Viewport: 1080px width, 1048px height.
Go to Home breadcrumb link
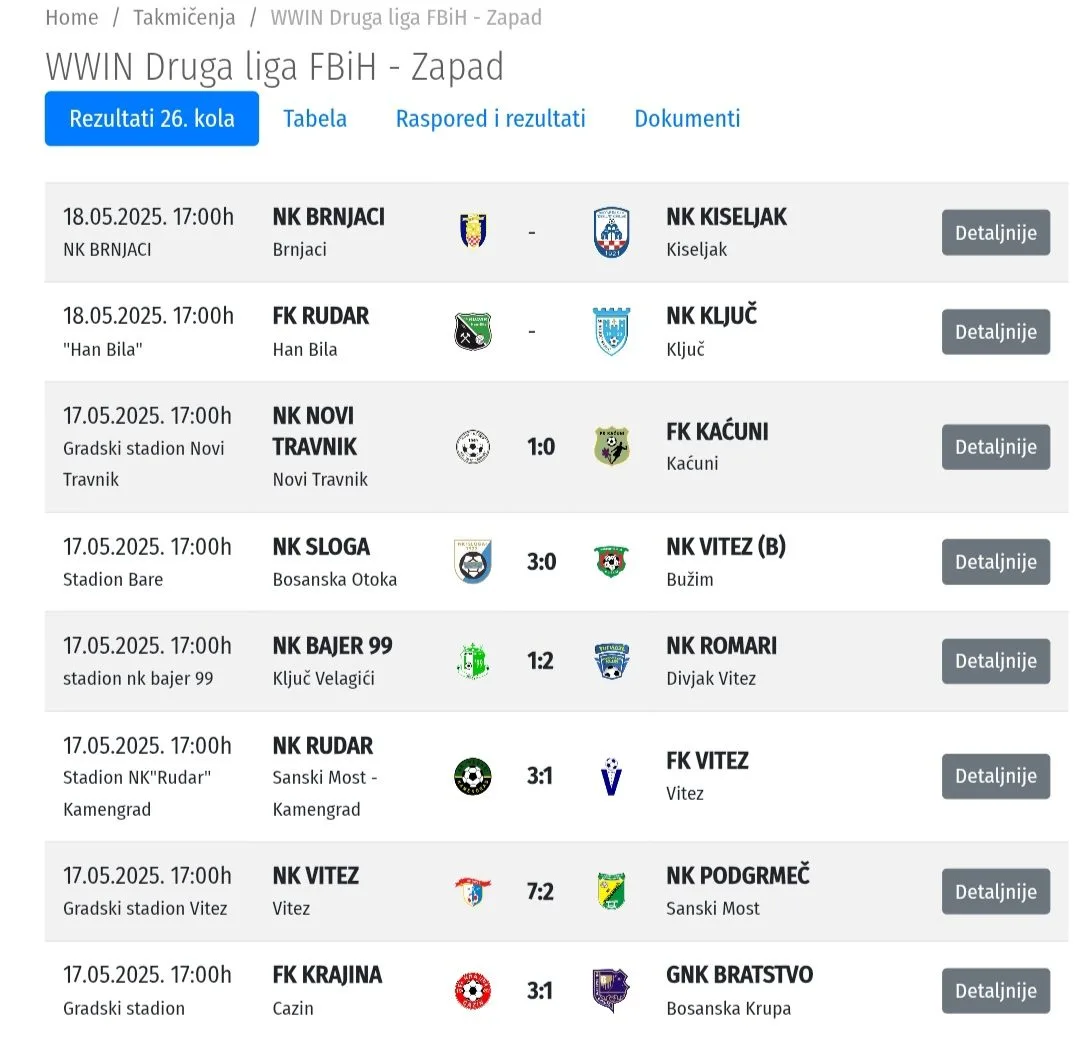(x=72, y=17)
